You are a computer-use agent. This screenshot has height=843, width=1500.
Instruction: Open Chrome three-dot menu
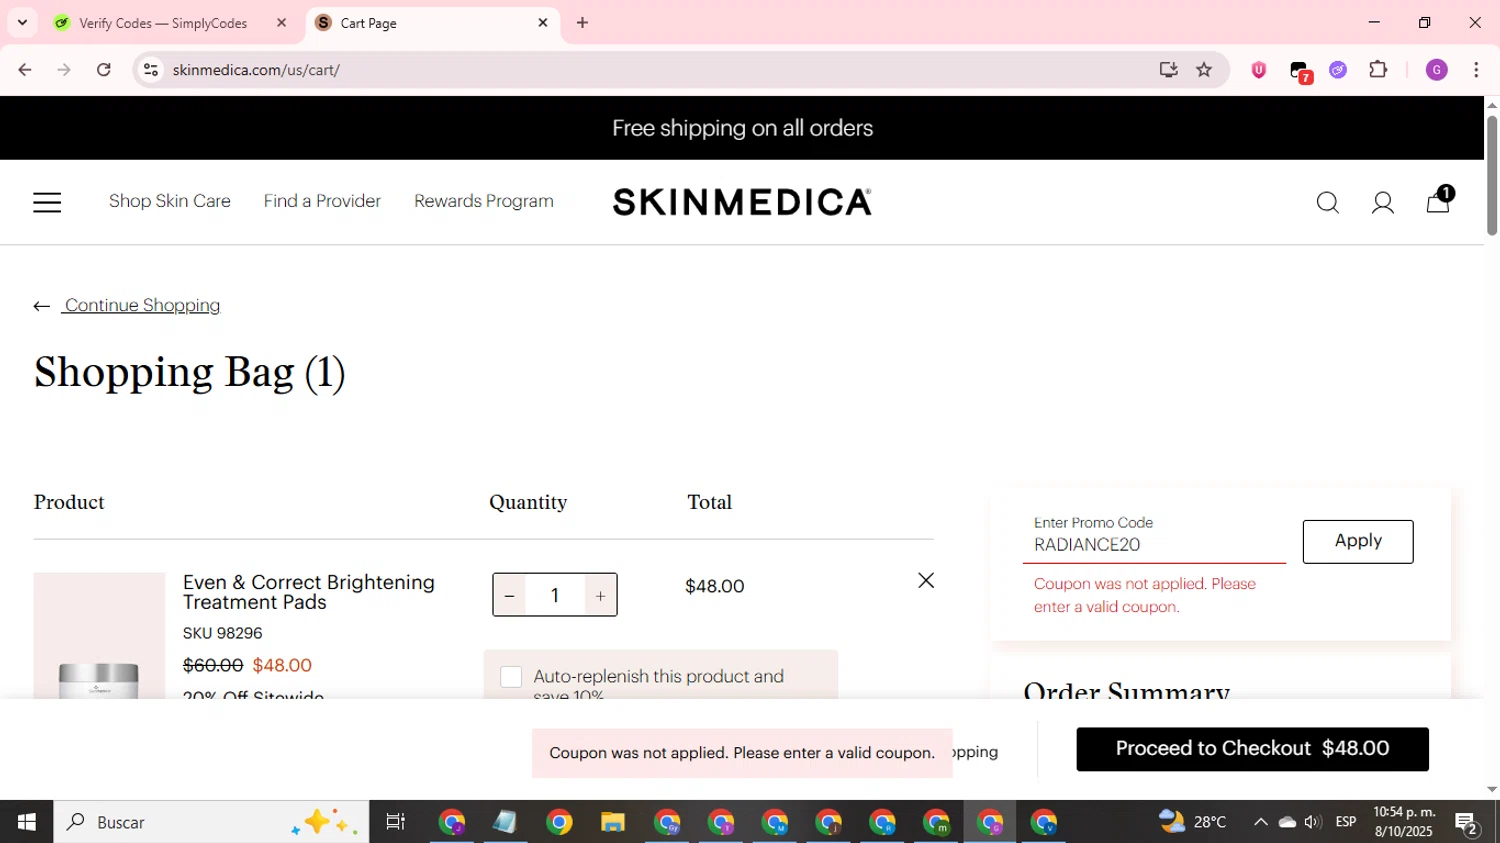point(1476,70)
